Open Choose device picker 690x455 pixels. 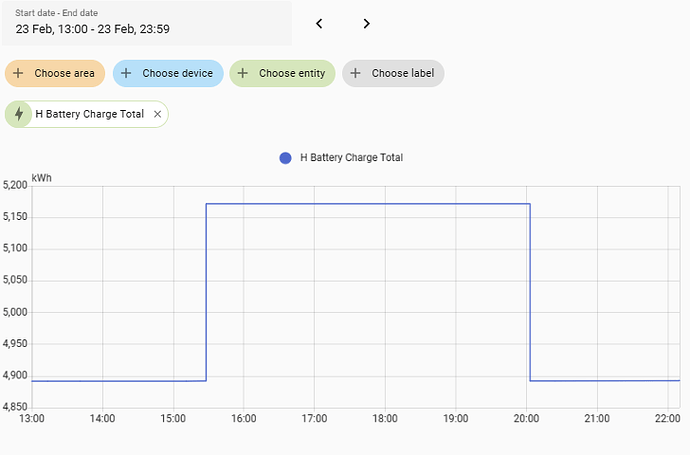pos(168,73)
